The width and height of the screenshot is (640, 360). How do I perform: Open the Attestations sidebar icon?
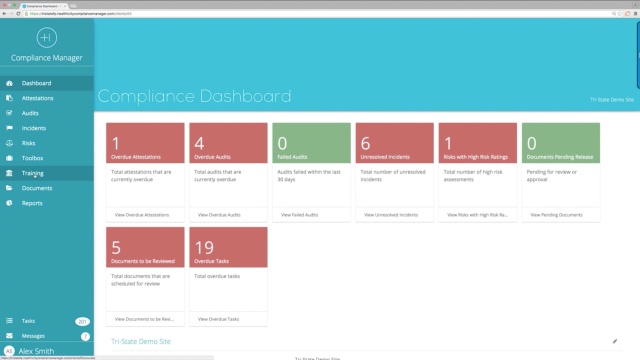click(9, 98)
